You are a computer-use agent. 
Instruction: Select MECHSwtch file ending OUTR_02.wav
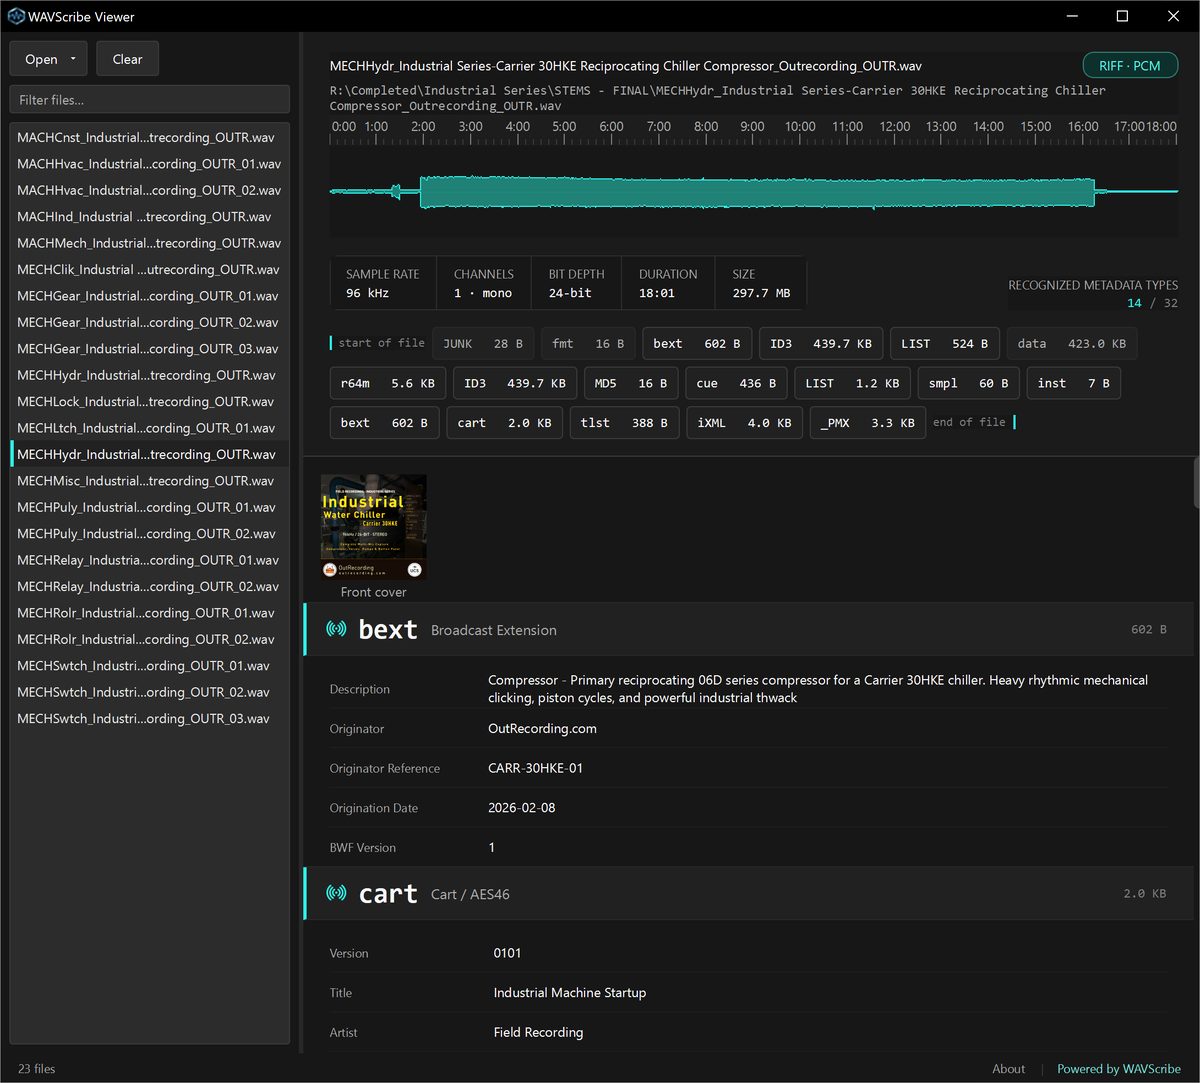click(150, 692)
